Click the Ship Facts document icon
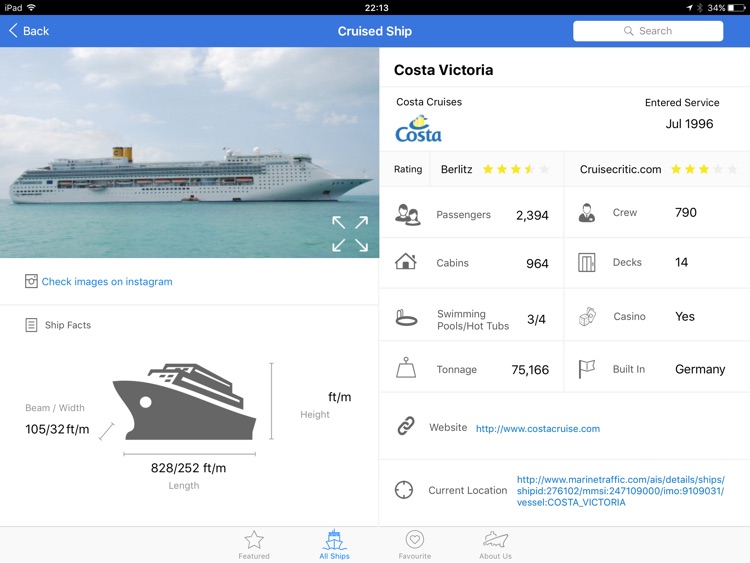750x563 pixels. click(31, 325)
